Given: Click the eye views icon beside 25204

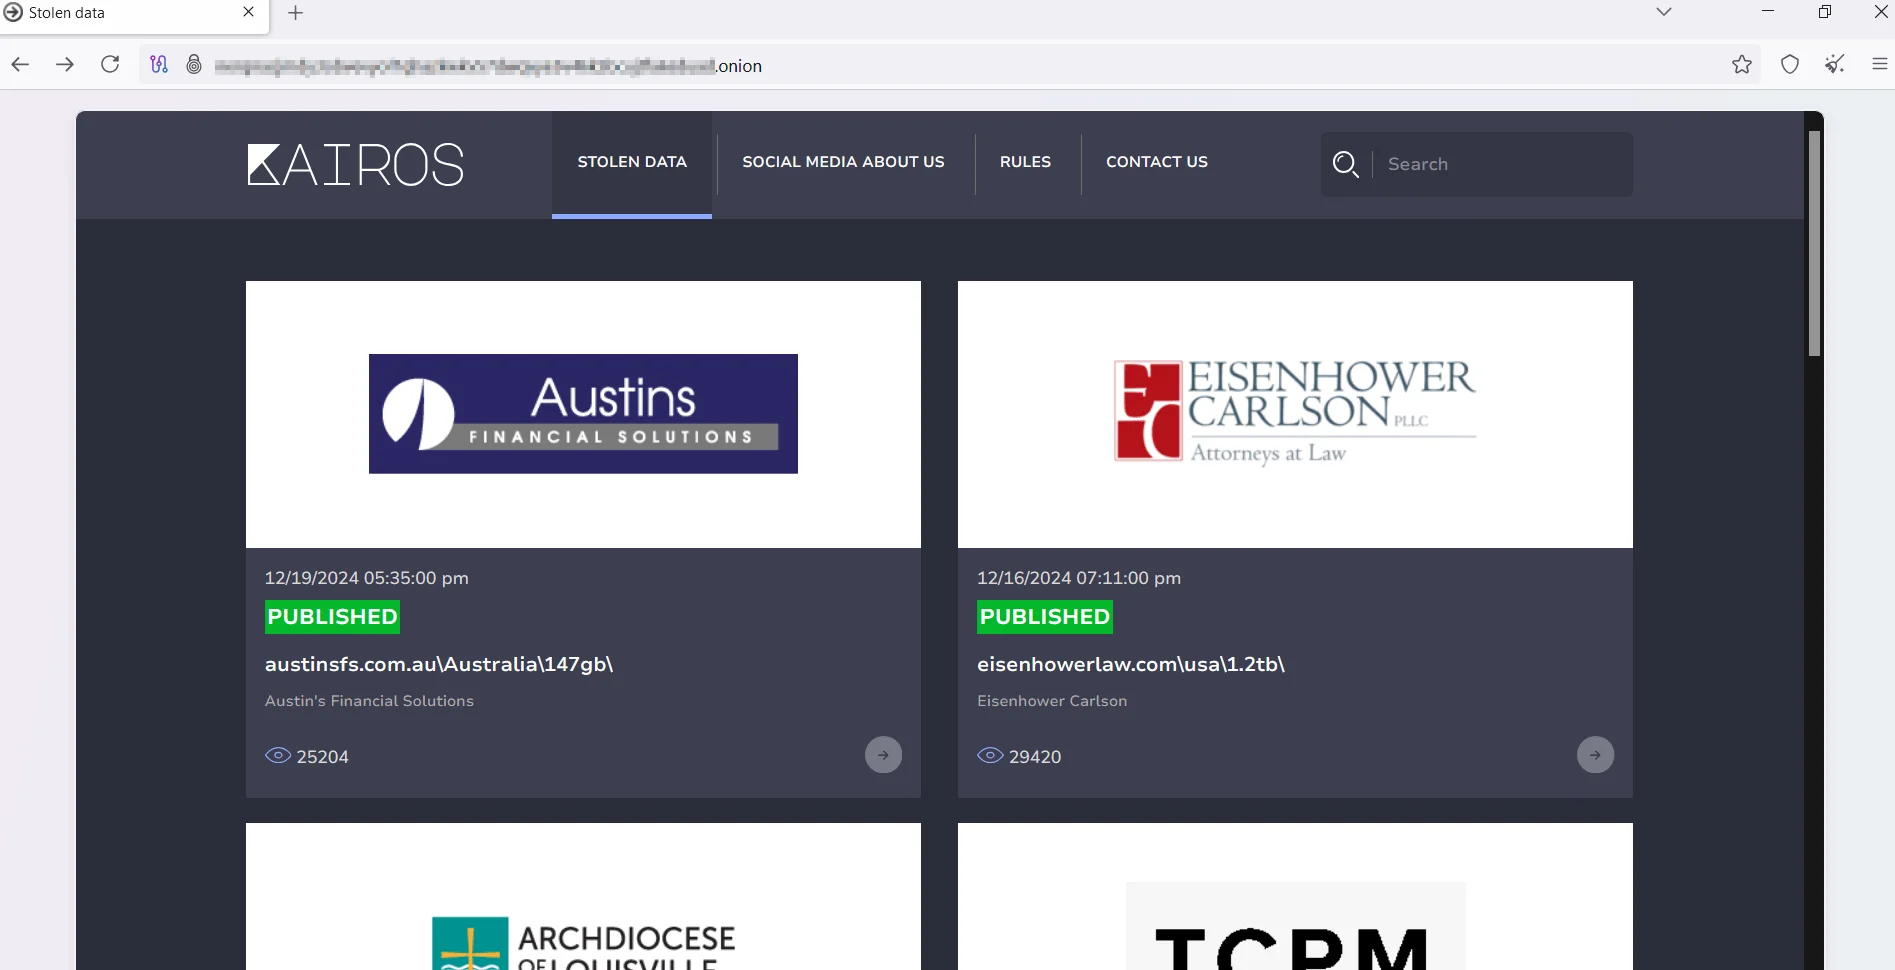Looking at the screenshot, I should click(278, 755).
